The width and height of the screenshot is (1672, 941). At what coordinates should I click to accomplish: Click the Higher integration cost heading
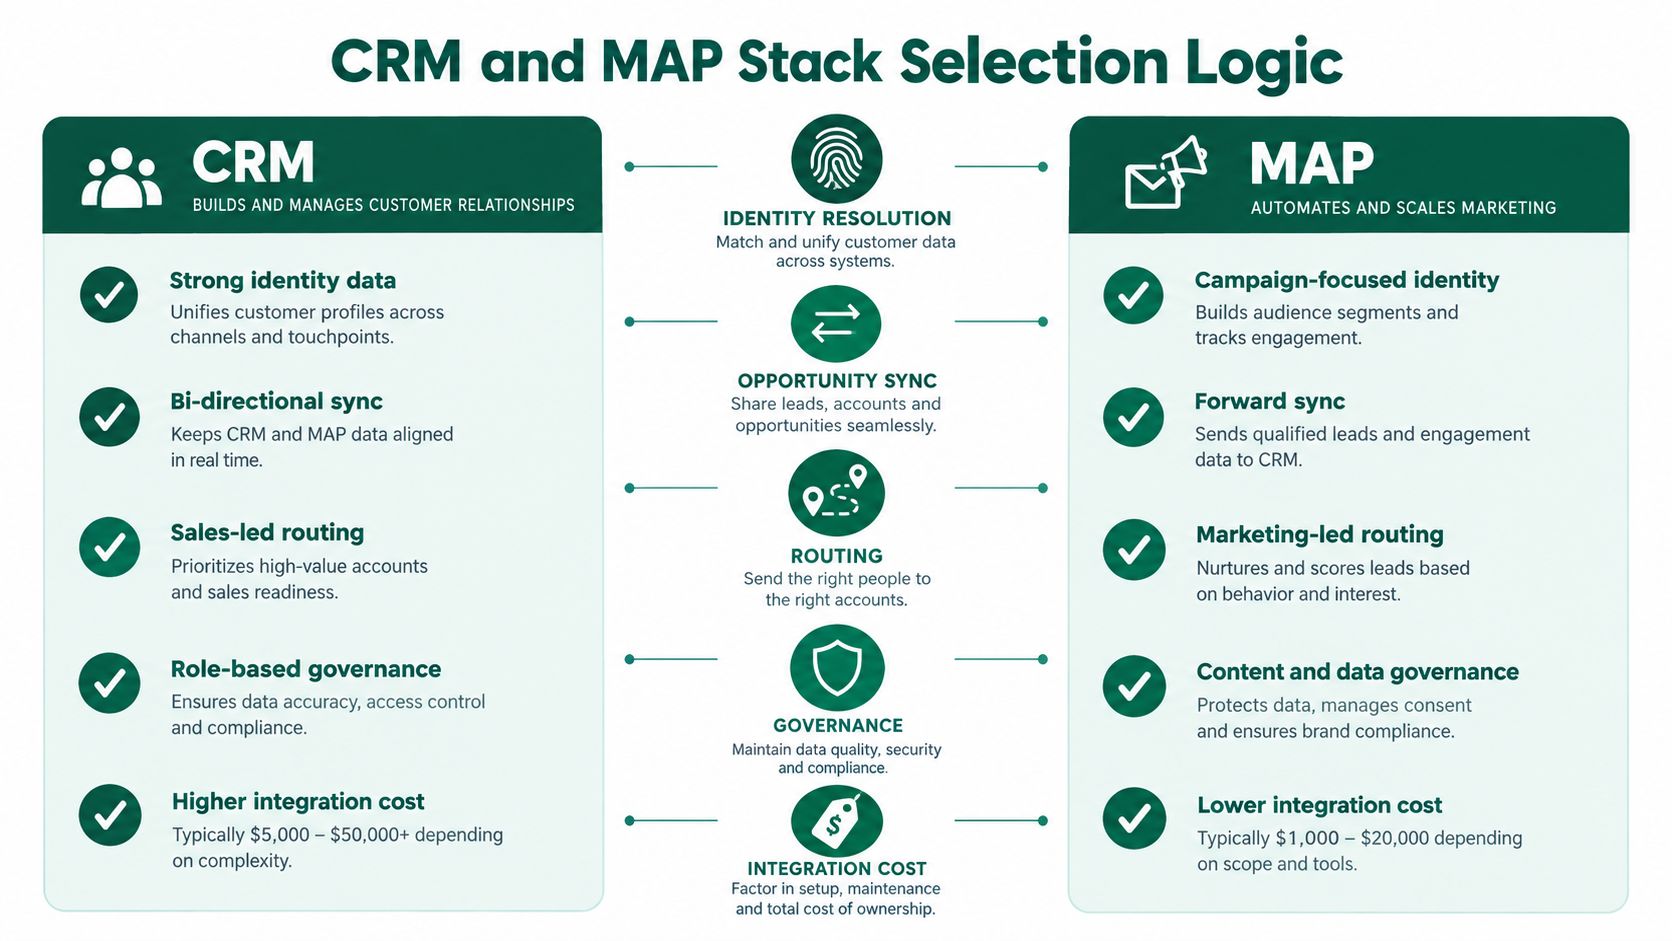pos(298,802)
